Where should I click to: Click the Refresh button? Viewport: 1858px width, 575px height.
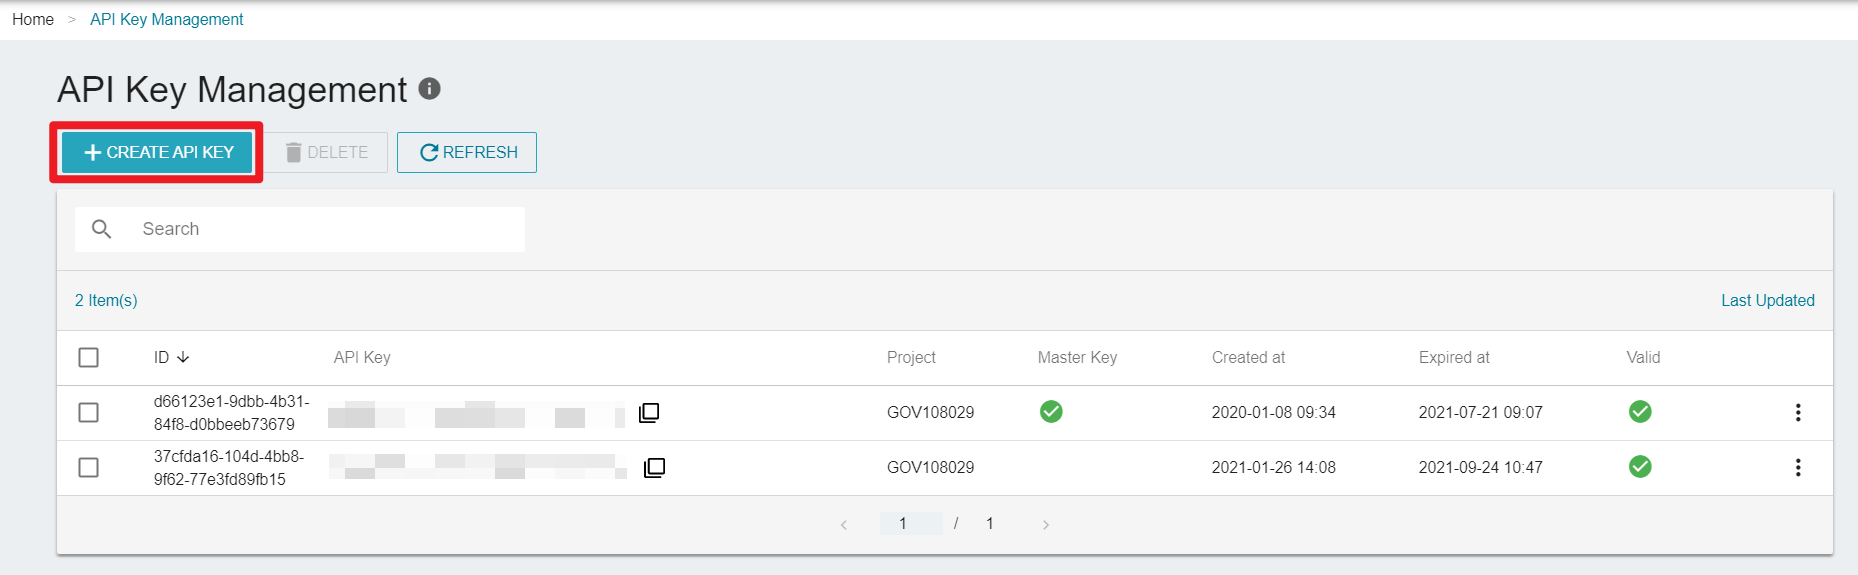pos(467,152)
